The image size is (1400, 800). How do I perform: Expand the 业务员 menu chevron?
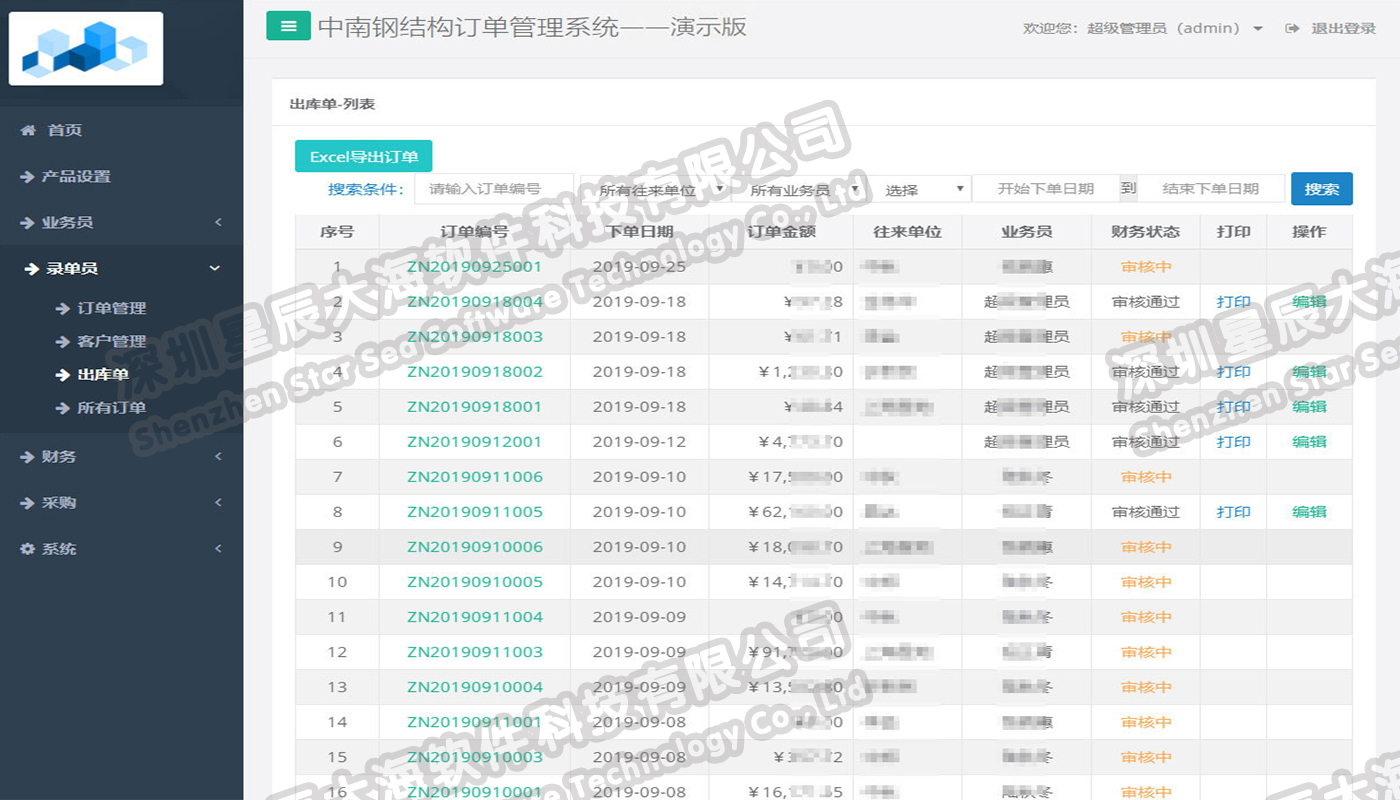coord(218,222)
